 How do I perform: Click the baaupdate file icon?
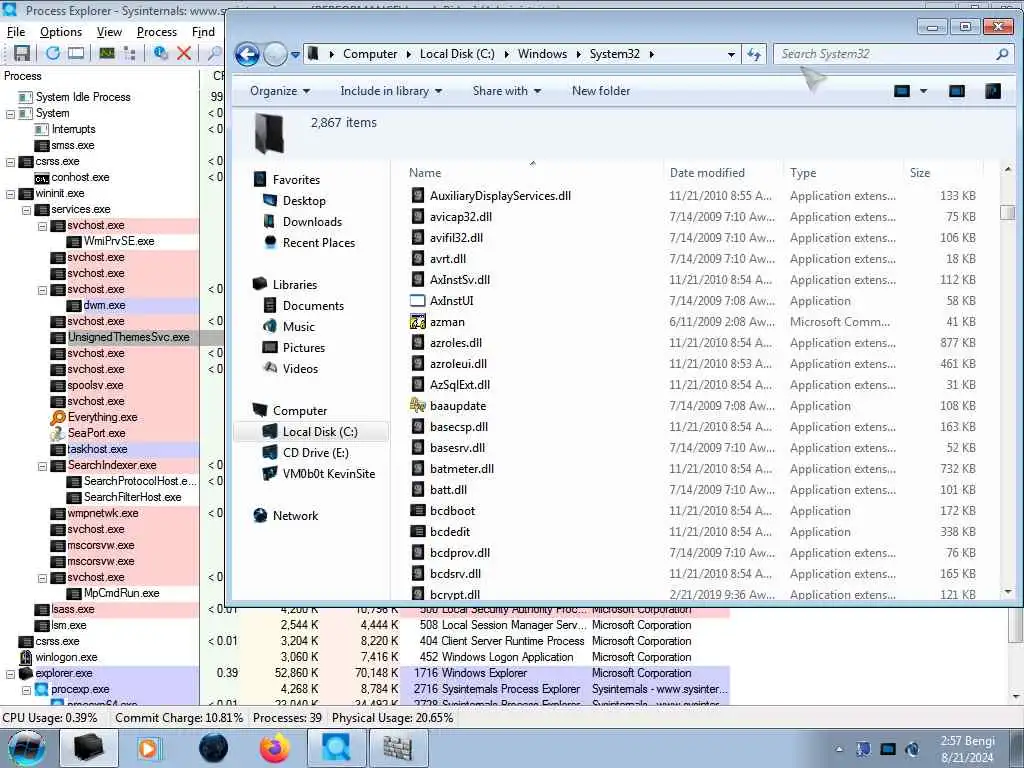417,406
